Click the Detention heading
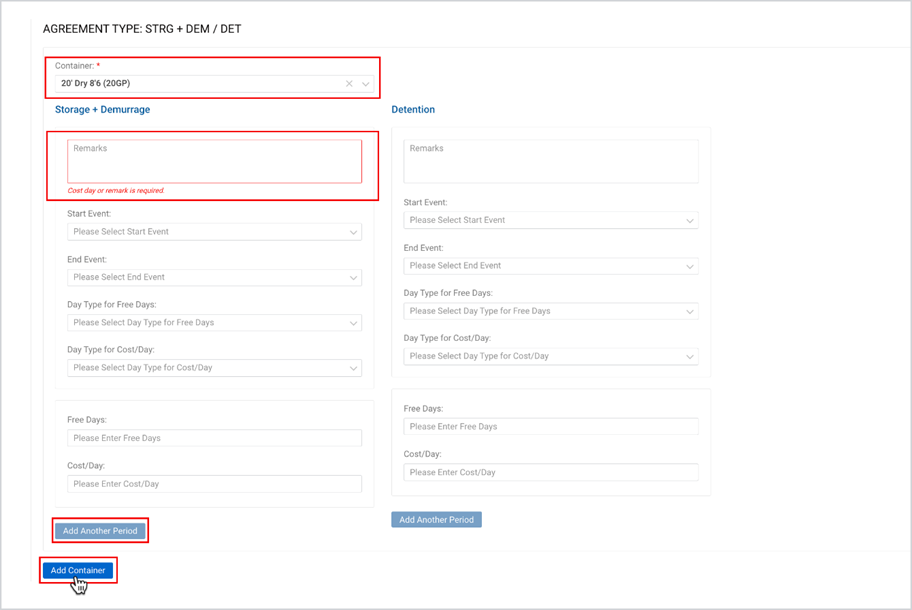The width and height of the screenshot is (912, 610). (413, 109)
